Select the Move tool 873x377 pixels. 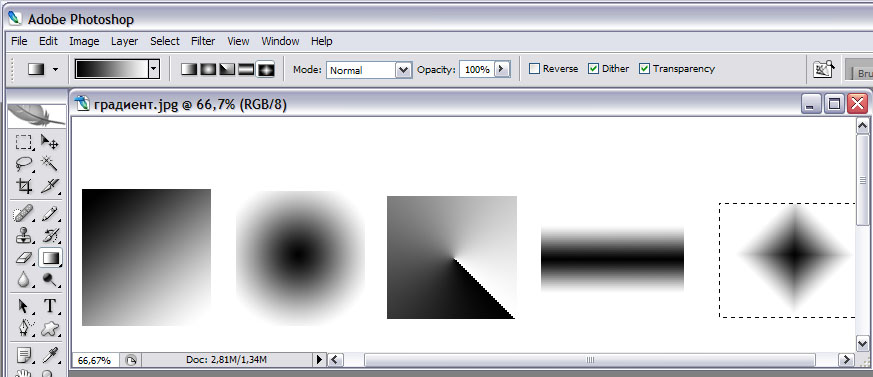point(50,143)
